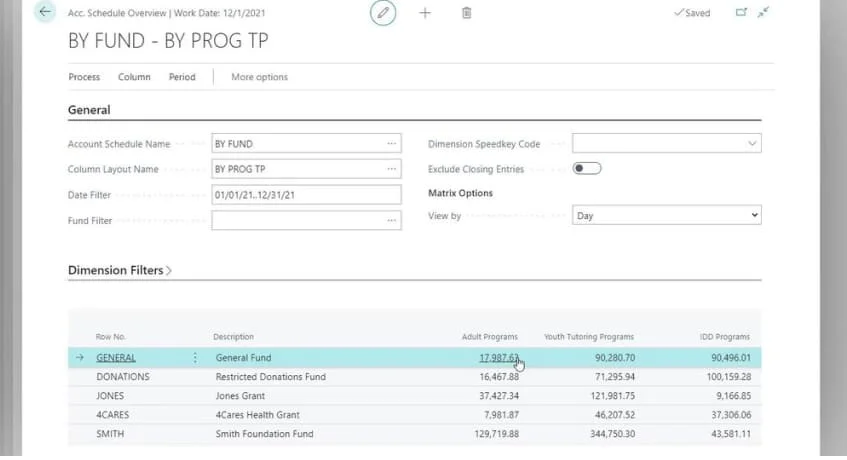Viewport: 847px width, 460px height.
Task: Click the plus icon to add new
Action: point(425,13)
